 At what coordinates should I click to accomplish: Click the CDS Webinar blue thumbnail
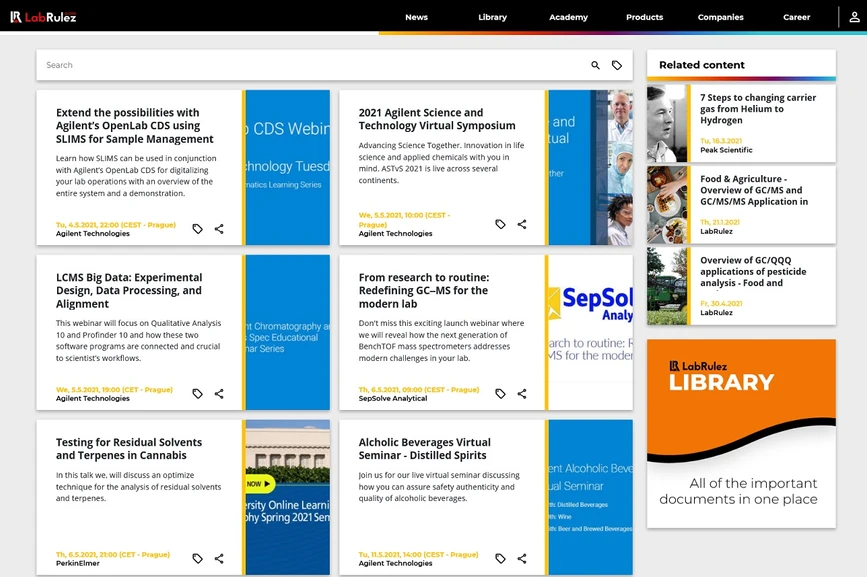click(288, 167)
